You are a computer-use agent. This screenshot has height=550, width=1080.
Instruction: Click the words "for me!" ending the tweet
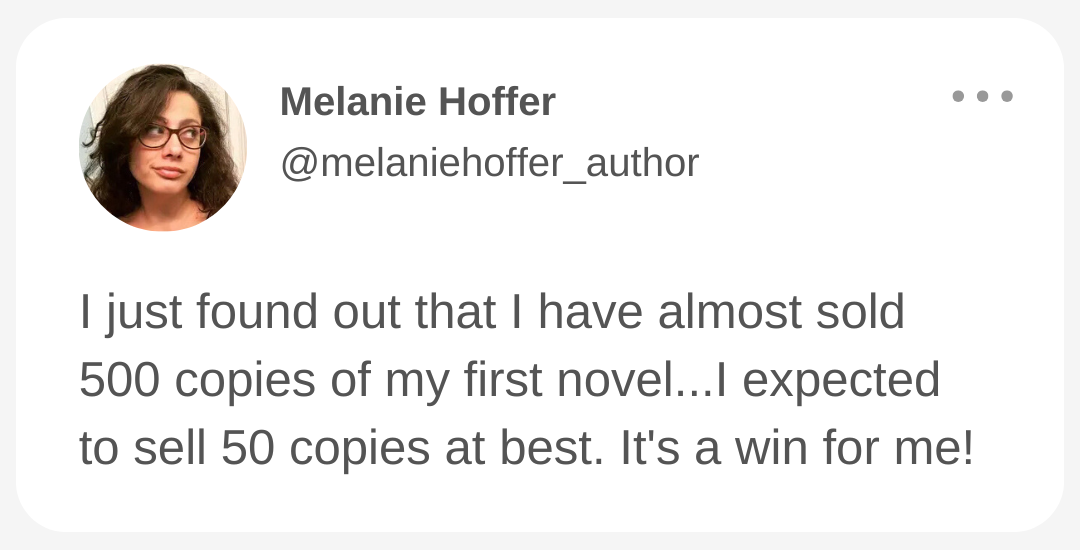898,448
